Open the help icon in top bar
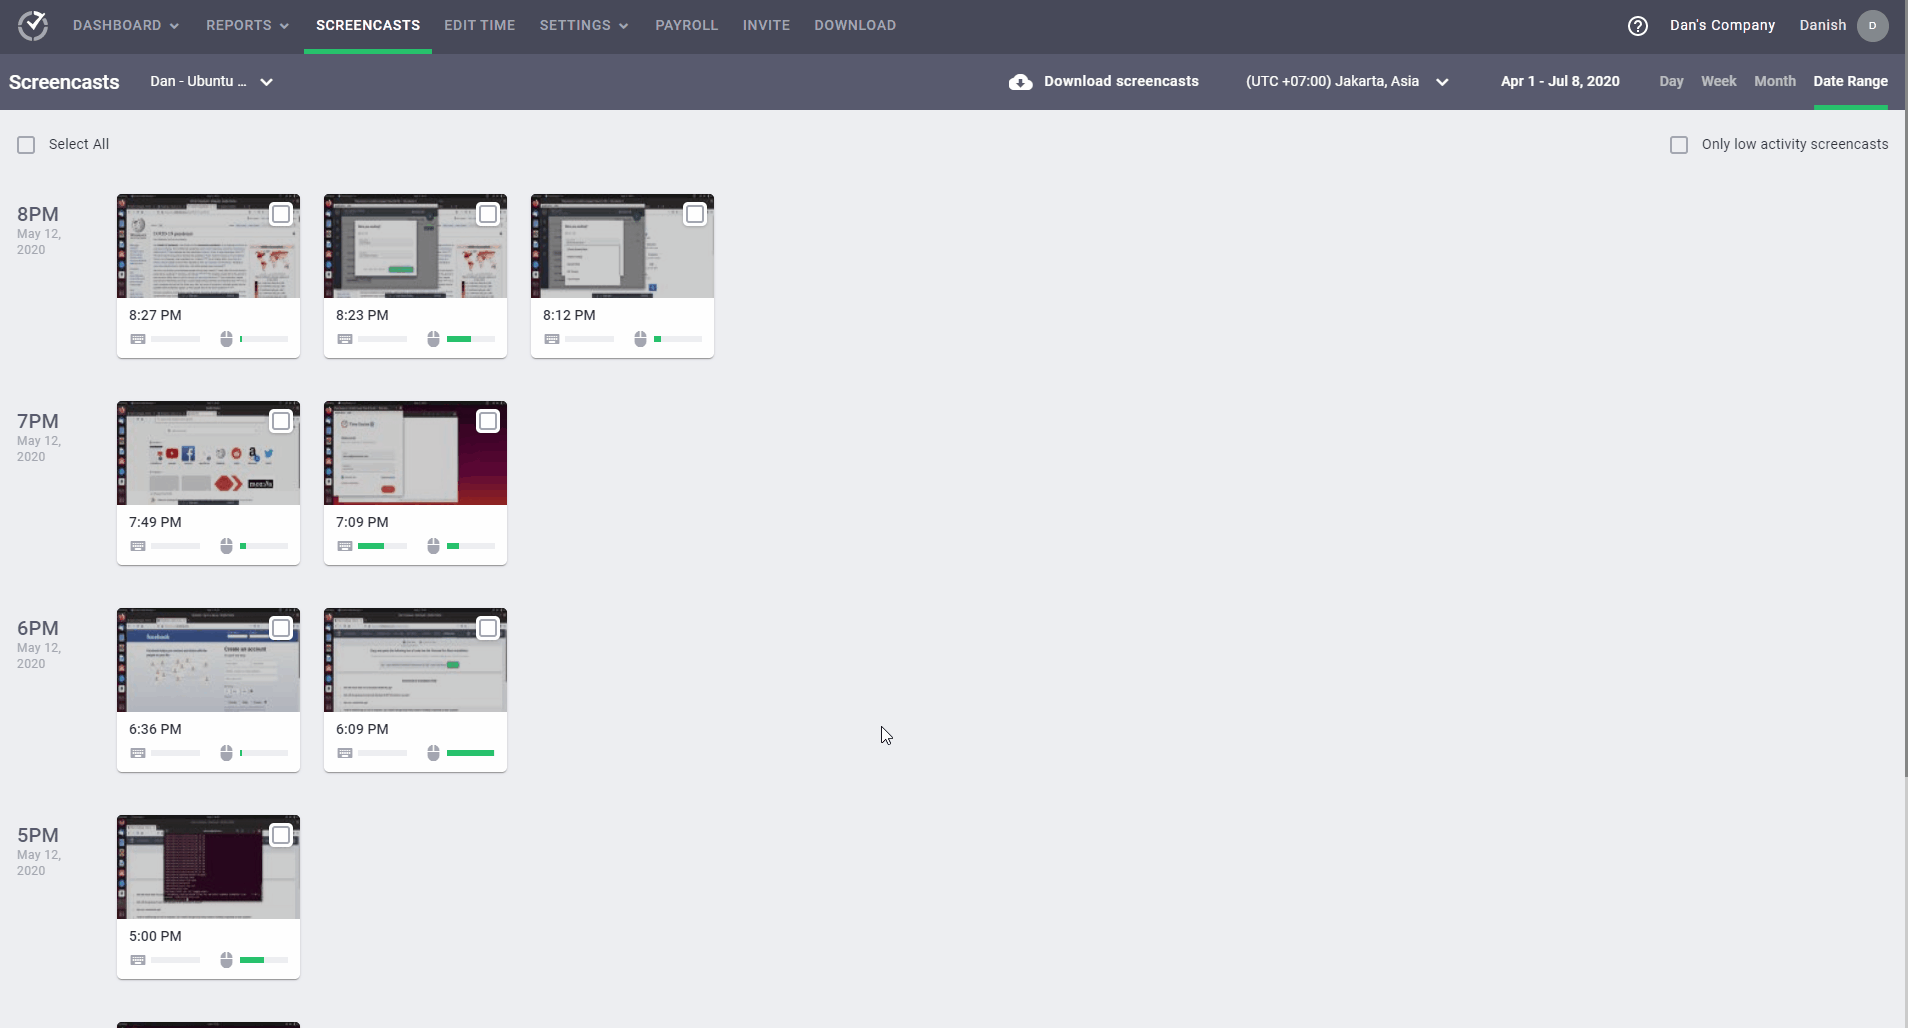 coord(1638,25)
